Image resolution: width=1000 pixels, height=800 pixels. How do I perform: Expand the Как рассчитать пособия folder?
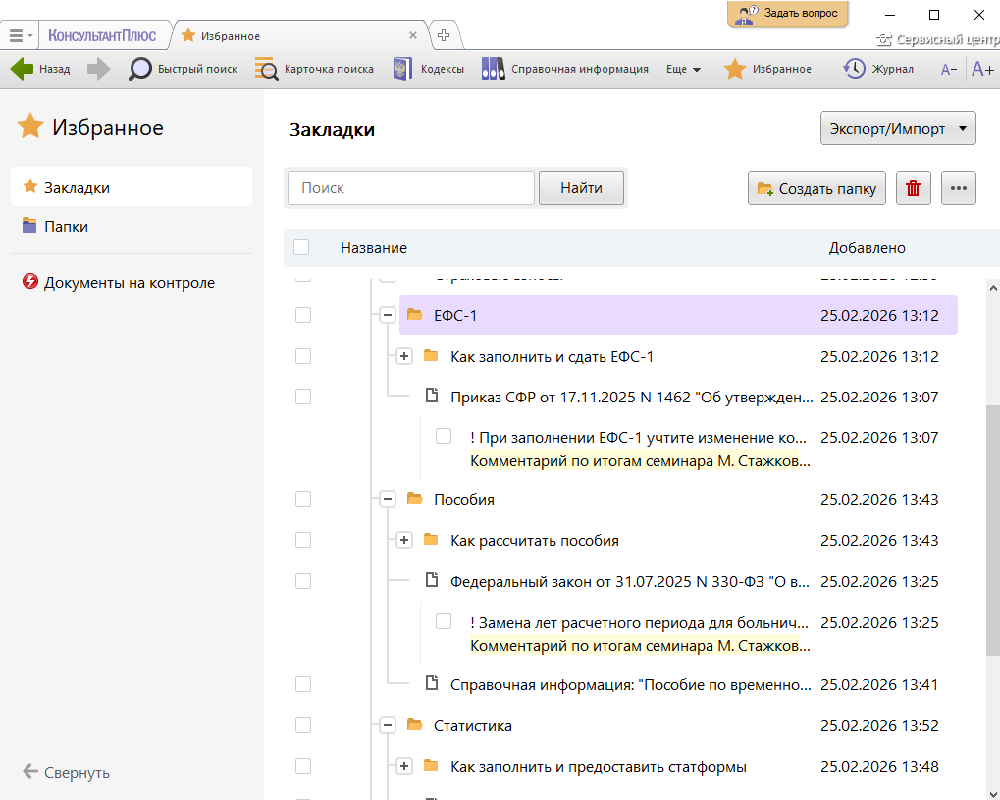pyautogui.click(x=404, y=540)
